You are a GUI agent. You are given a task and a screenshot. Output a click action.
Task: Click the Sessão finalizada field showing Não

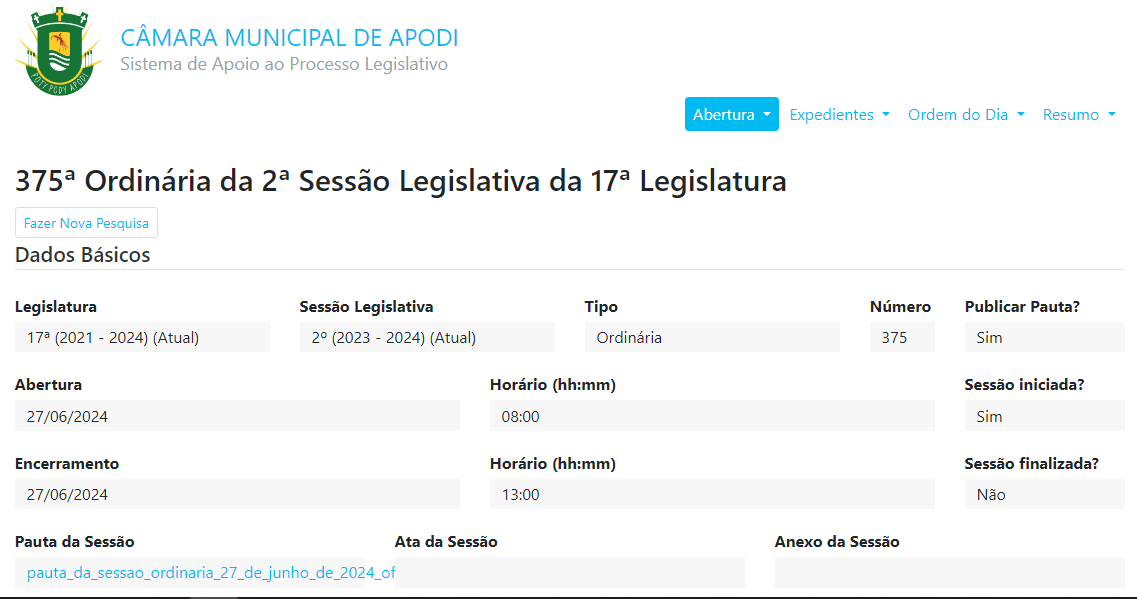click(x=1044, y=494)
